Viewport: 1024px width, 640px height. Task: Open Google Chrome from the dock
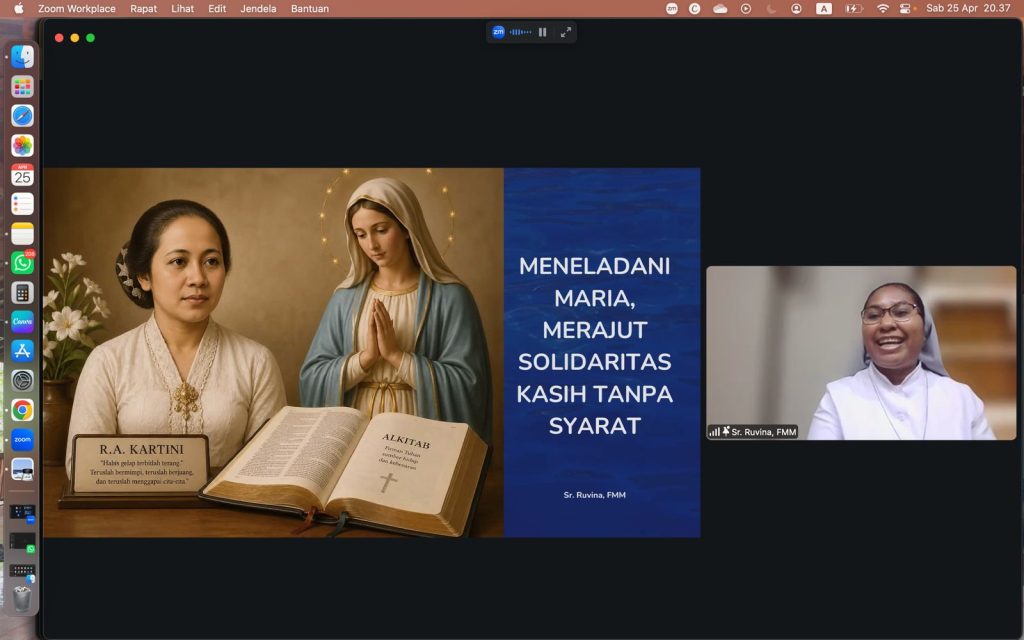(x=22, y=410)
